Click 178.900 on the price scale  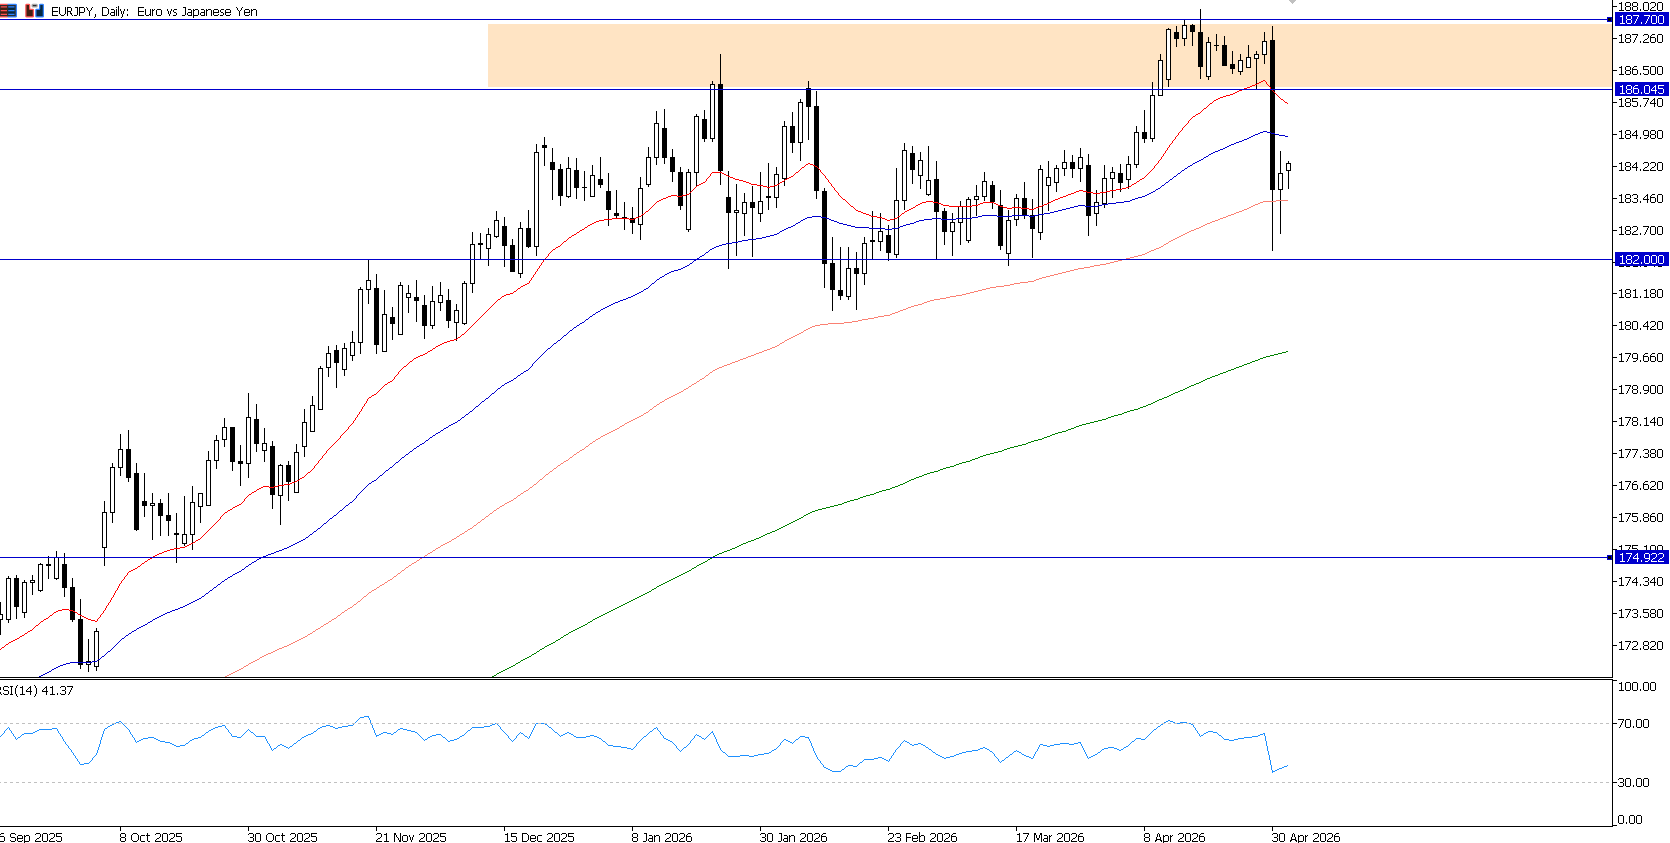[1641, 390]
